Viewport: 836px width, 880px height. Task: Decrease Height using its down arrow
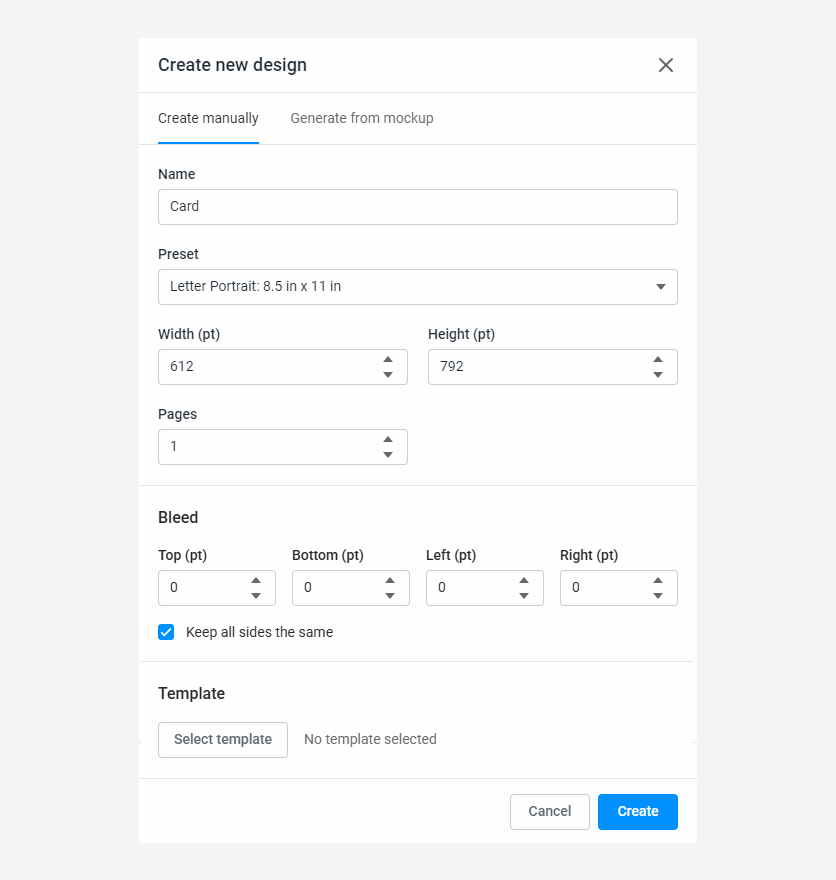coord(658,375)
